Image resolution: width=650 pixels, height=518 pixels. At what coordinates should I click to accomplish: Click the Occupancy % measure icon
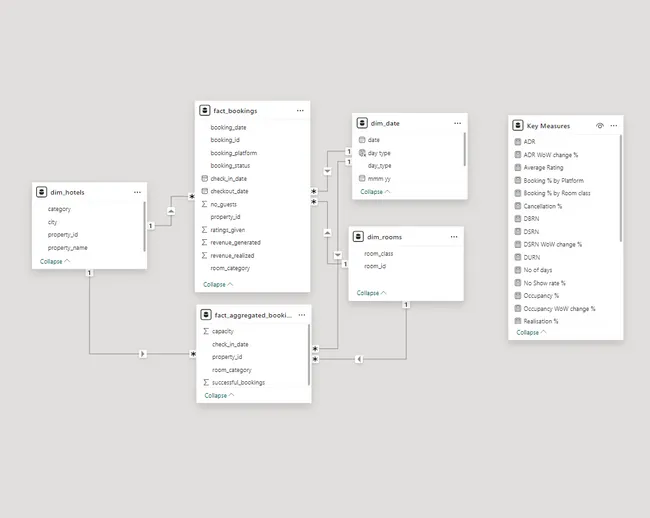coord(518,296)
